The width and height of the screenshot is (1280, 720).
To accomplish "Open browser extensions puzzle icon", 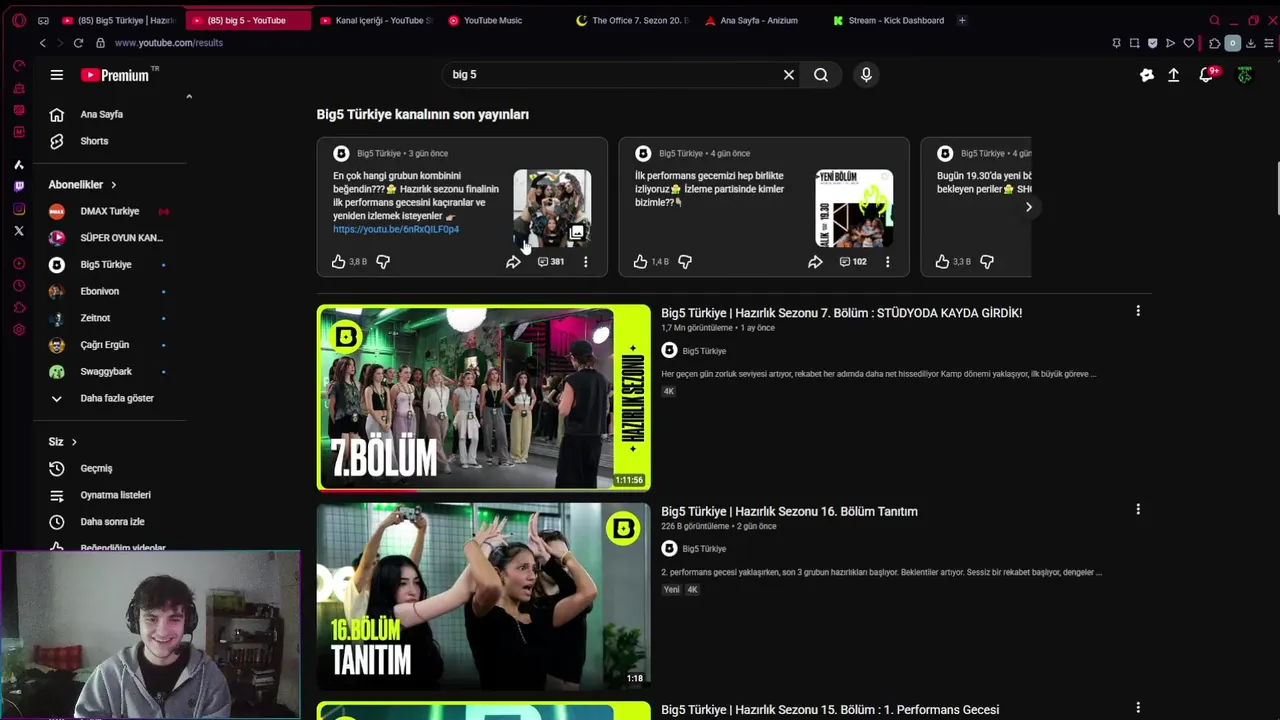I will pos(1214,43).
